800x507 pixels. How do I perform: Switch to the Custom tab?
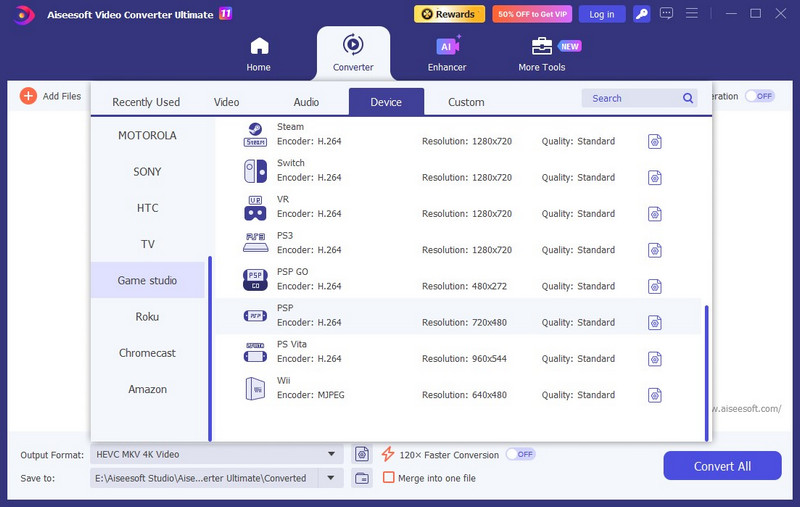(466, 102)
